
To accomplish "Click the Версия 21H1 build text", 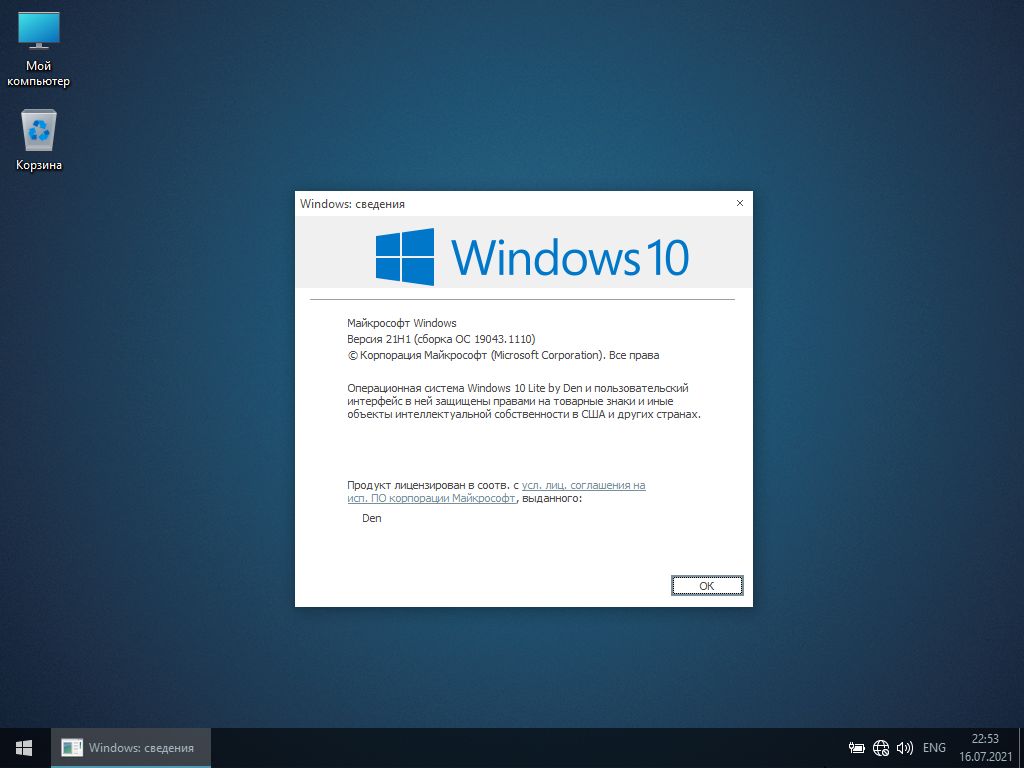I will [x=441, y=339].
